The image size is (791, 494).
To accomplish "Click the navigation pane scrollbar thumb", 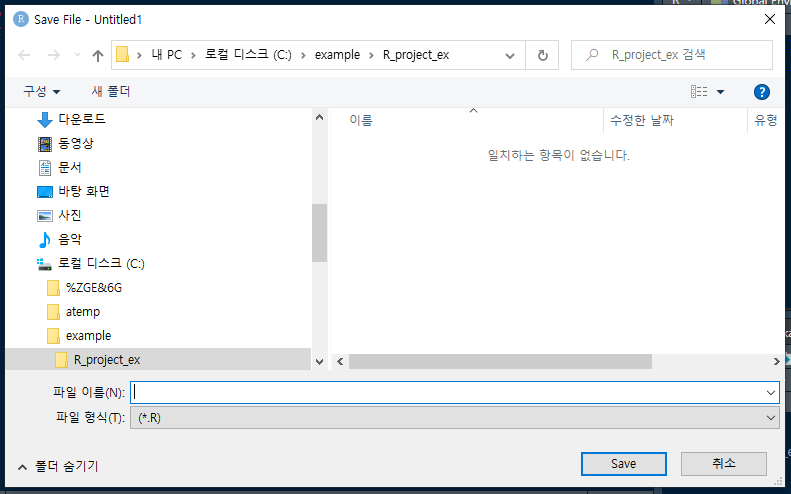I will (319, 233).
